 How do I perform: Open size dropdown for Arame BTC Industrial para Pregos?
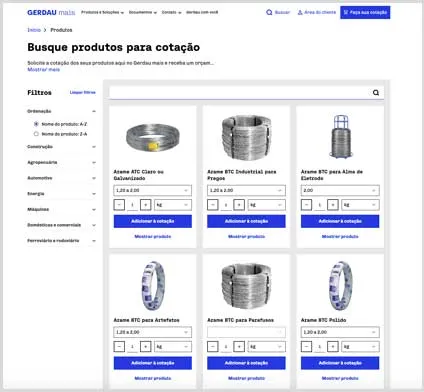(246, 190)
